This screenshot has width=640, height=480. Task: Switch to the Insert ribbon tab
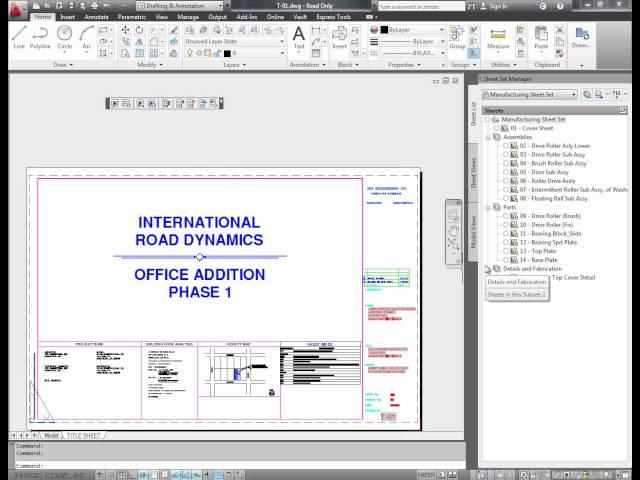click(68, 17)
